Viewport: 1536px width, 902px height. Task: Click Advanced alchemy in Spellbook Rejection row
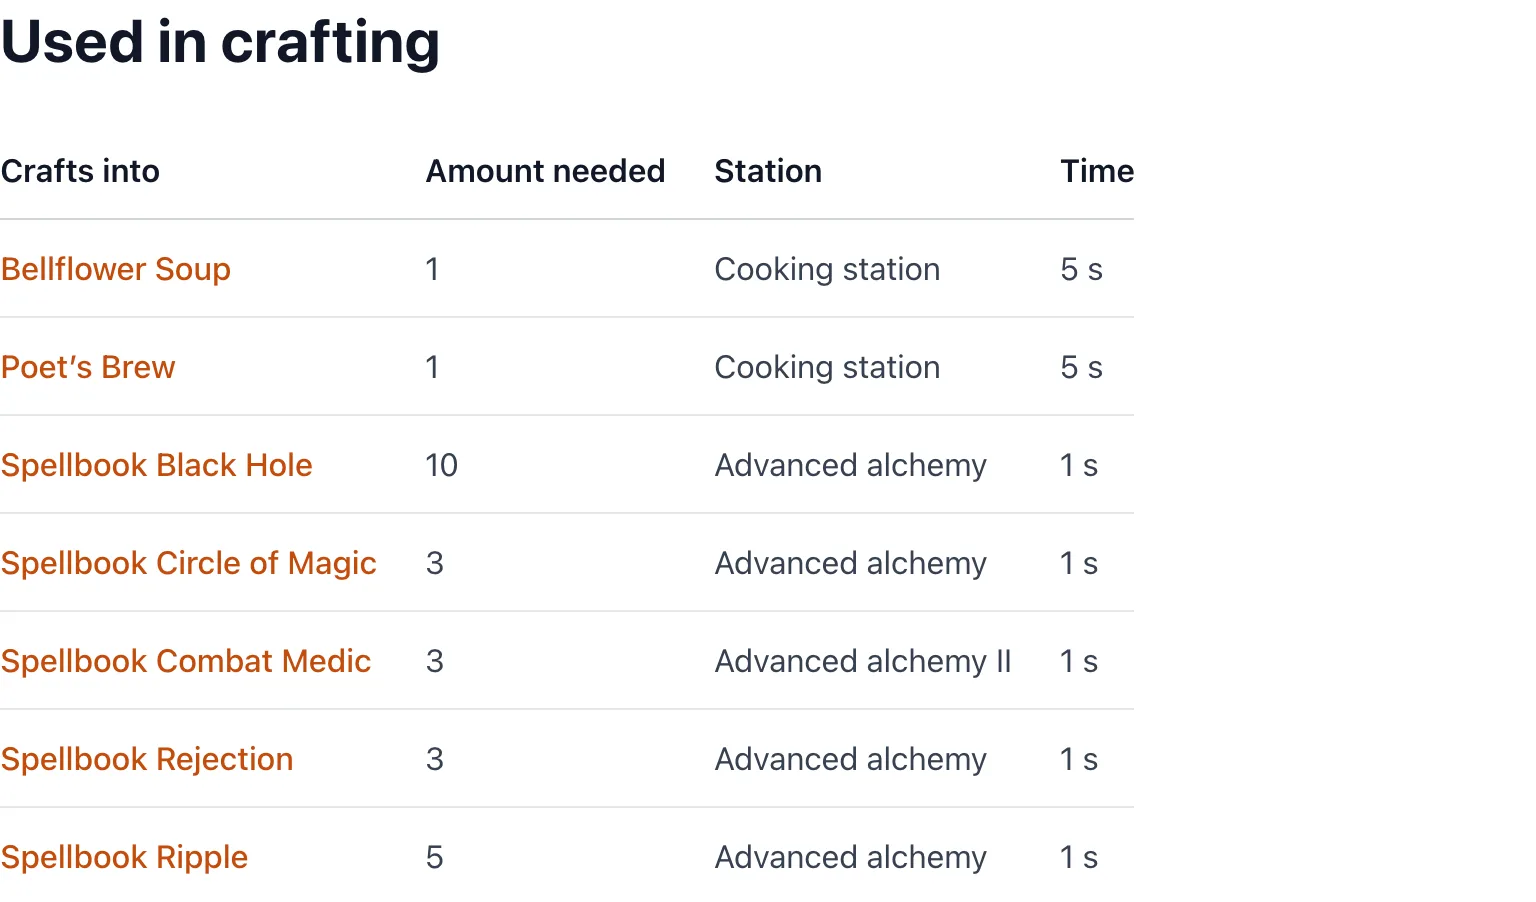850,759
